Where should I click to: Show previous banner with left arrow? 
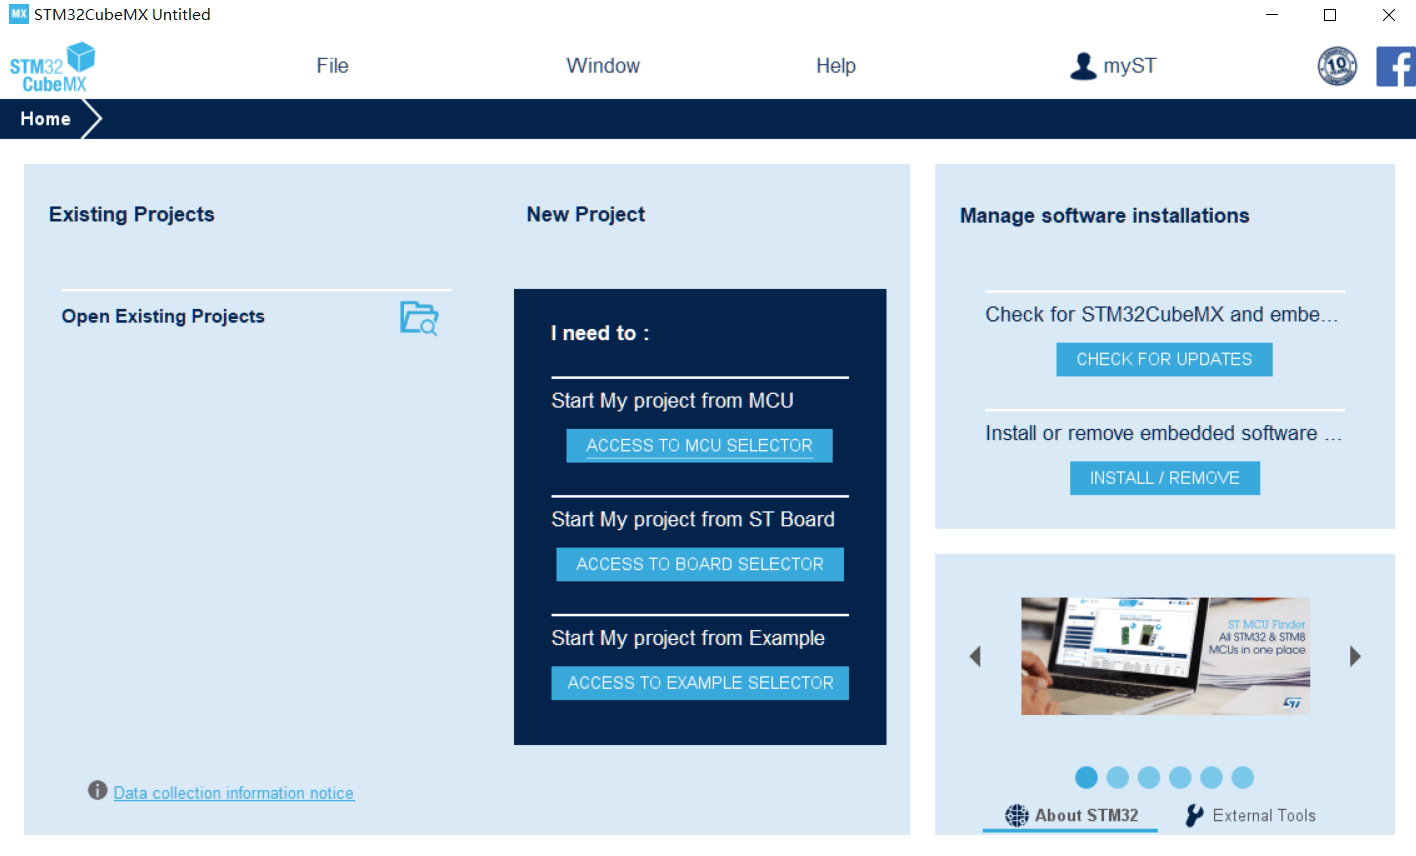(x=975, y=657)
